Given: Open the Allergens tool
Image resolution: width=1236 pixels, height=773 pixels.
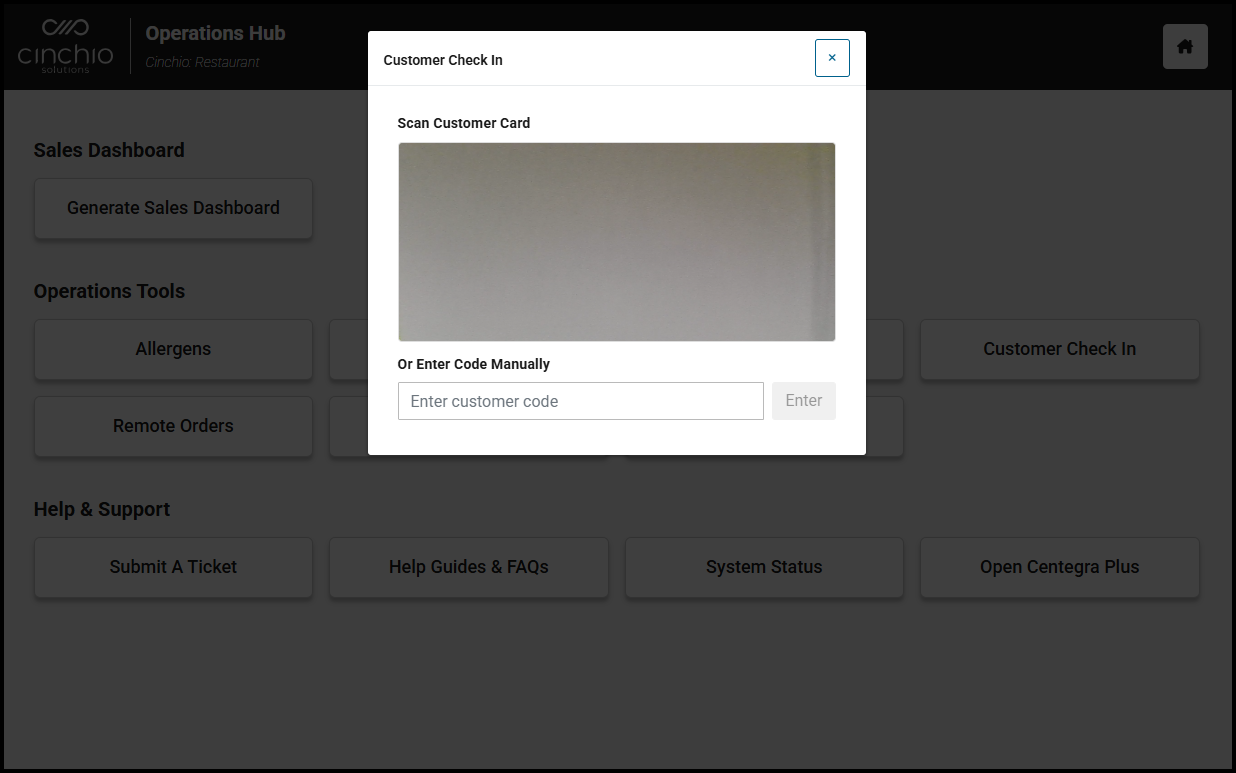Looking at the screenshot, I should [173, 349].
